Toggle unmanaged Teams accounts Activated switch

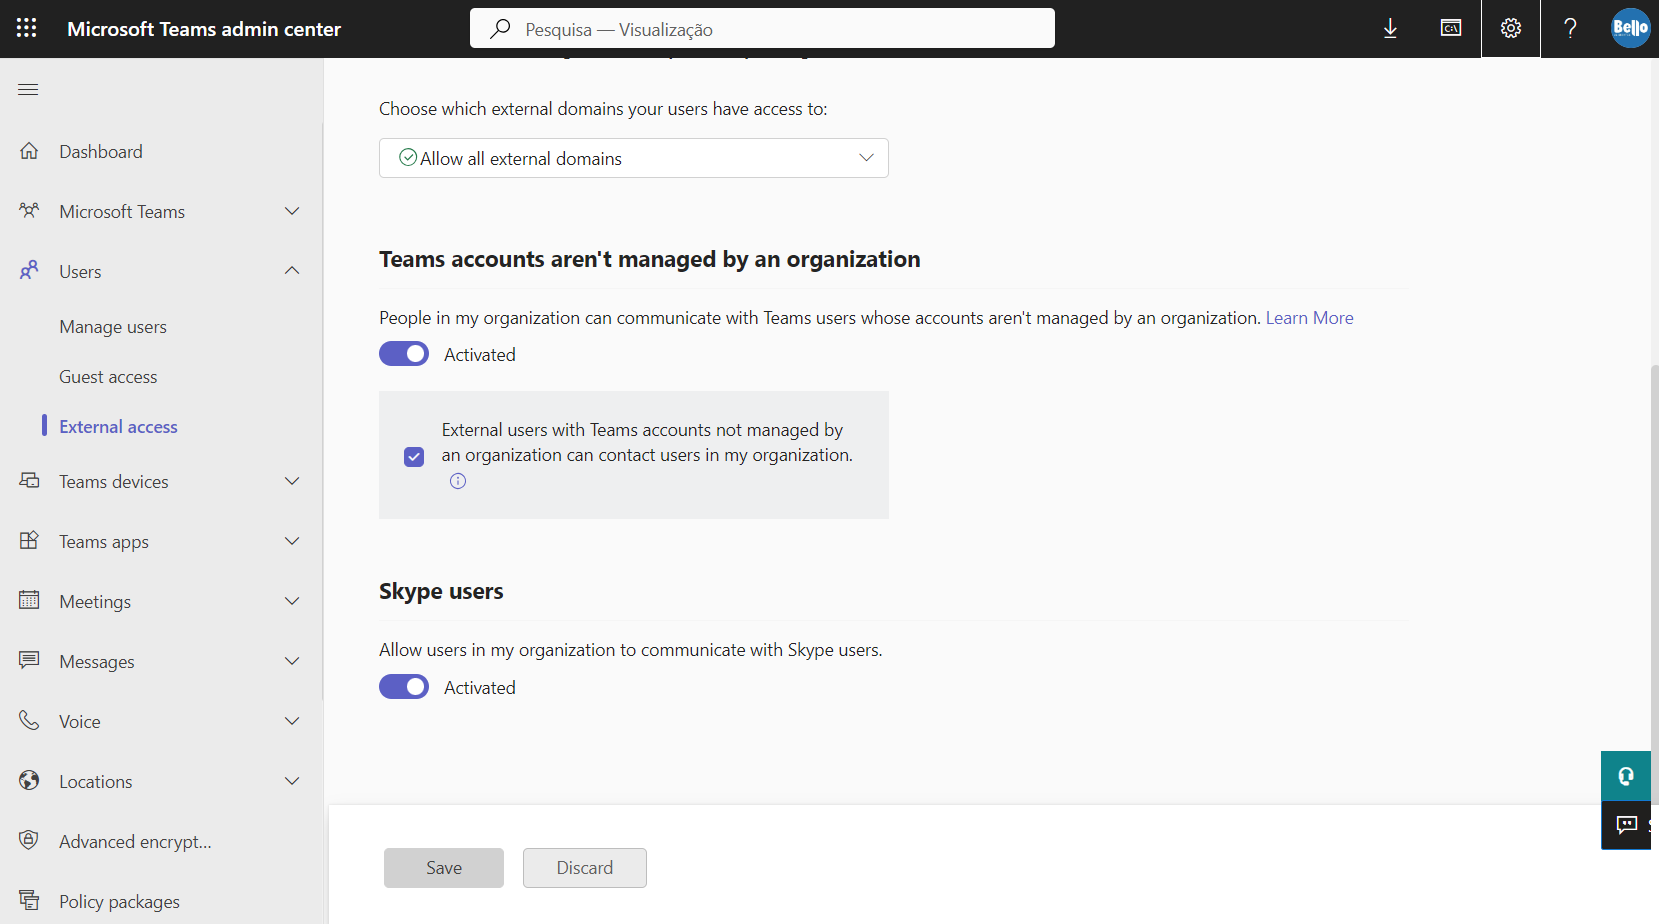[404, 354]
